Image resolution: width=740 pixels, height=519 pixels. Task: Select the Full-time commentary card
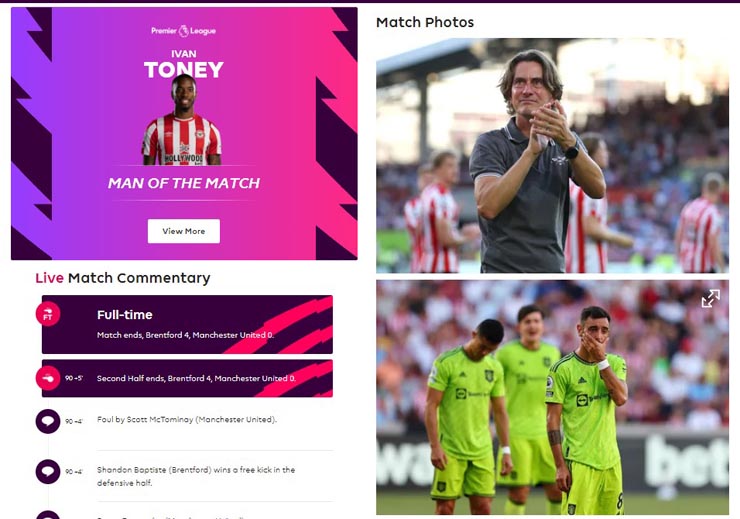(187, 325)
